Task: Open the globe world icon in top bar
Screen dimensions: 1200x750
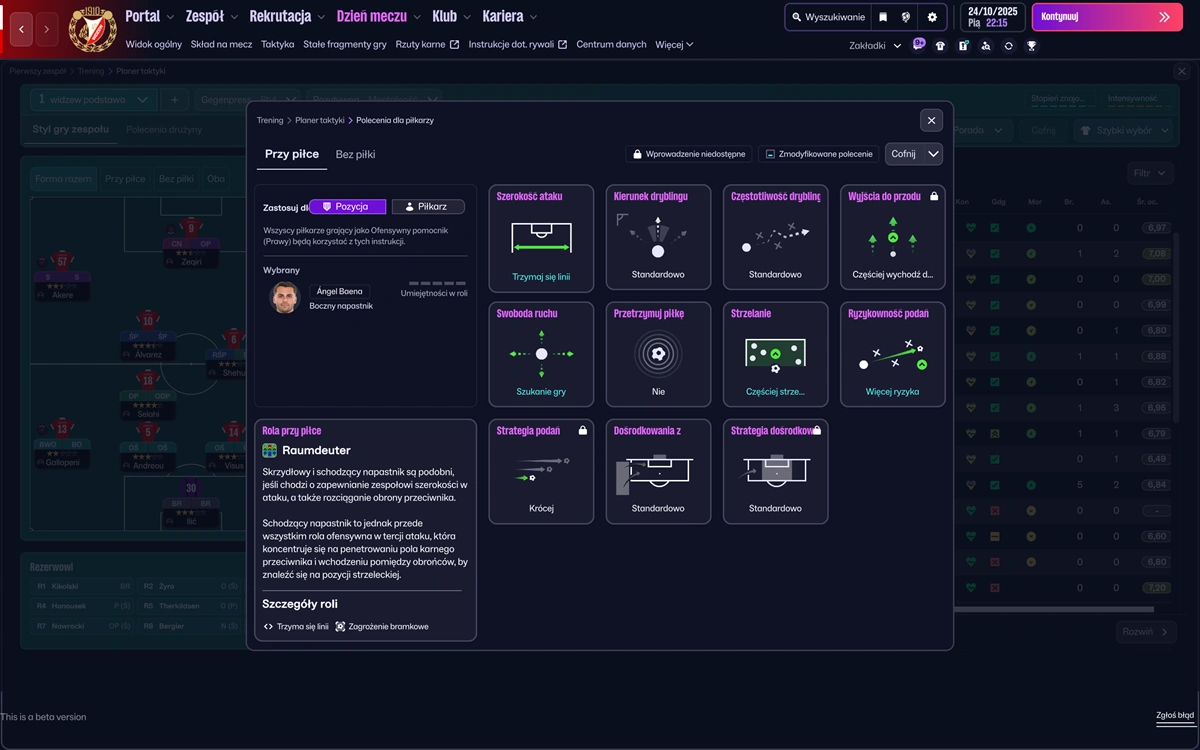Action: pyautogui.click(x=906, y=17)
